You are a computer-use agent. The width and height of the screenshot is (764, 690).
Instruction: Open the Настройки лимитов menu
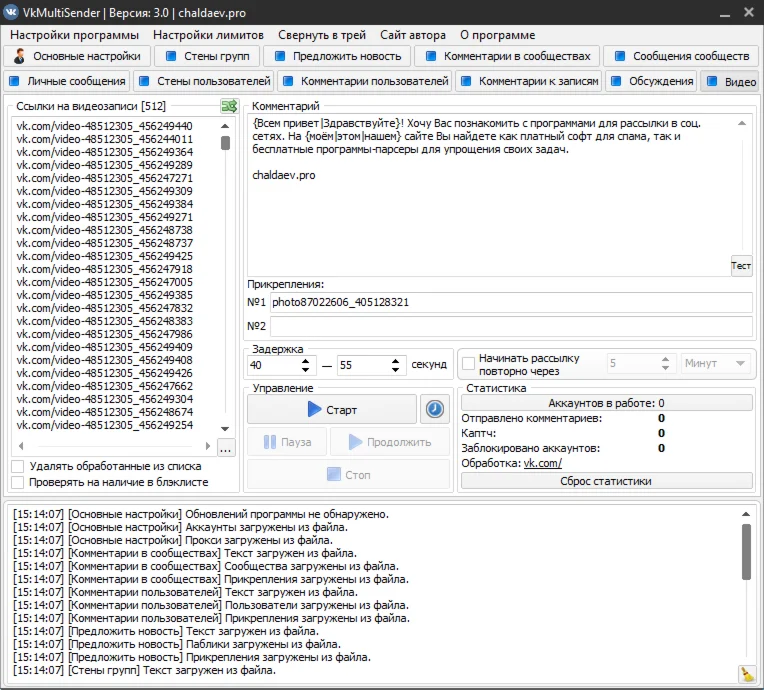(x=208, y=35)
